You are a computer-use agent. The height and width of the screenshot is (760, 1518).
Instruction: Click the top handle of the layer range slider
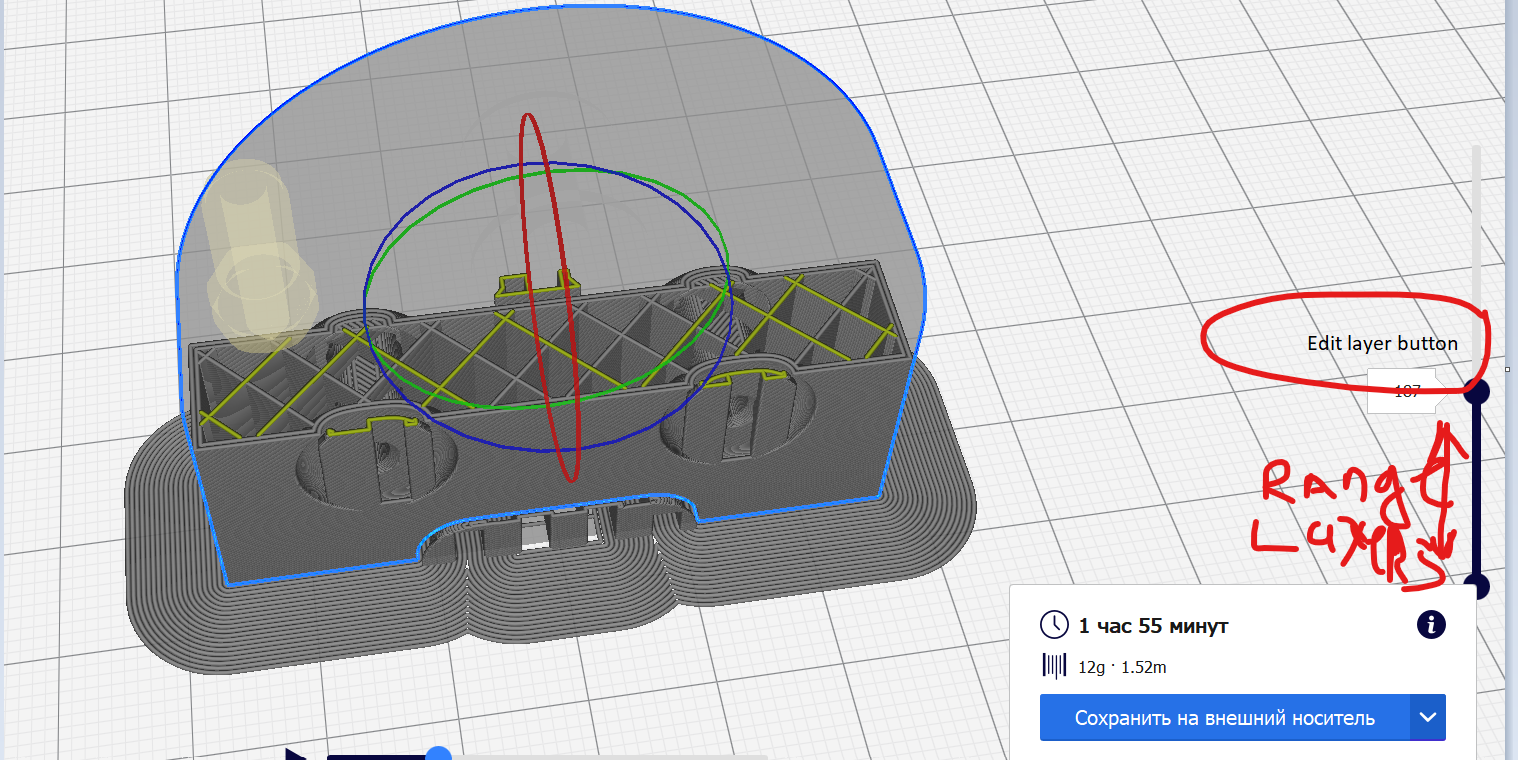point(1475,392)
